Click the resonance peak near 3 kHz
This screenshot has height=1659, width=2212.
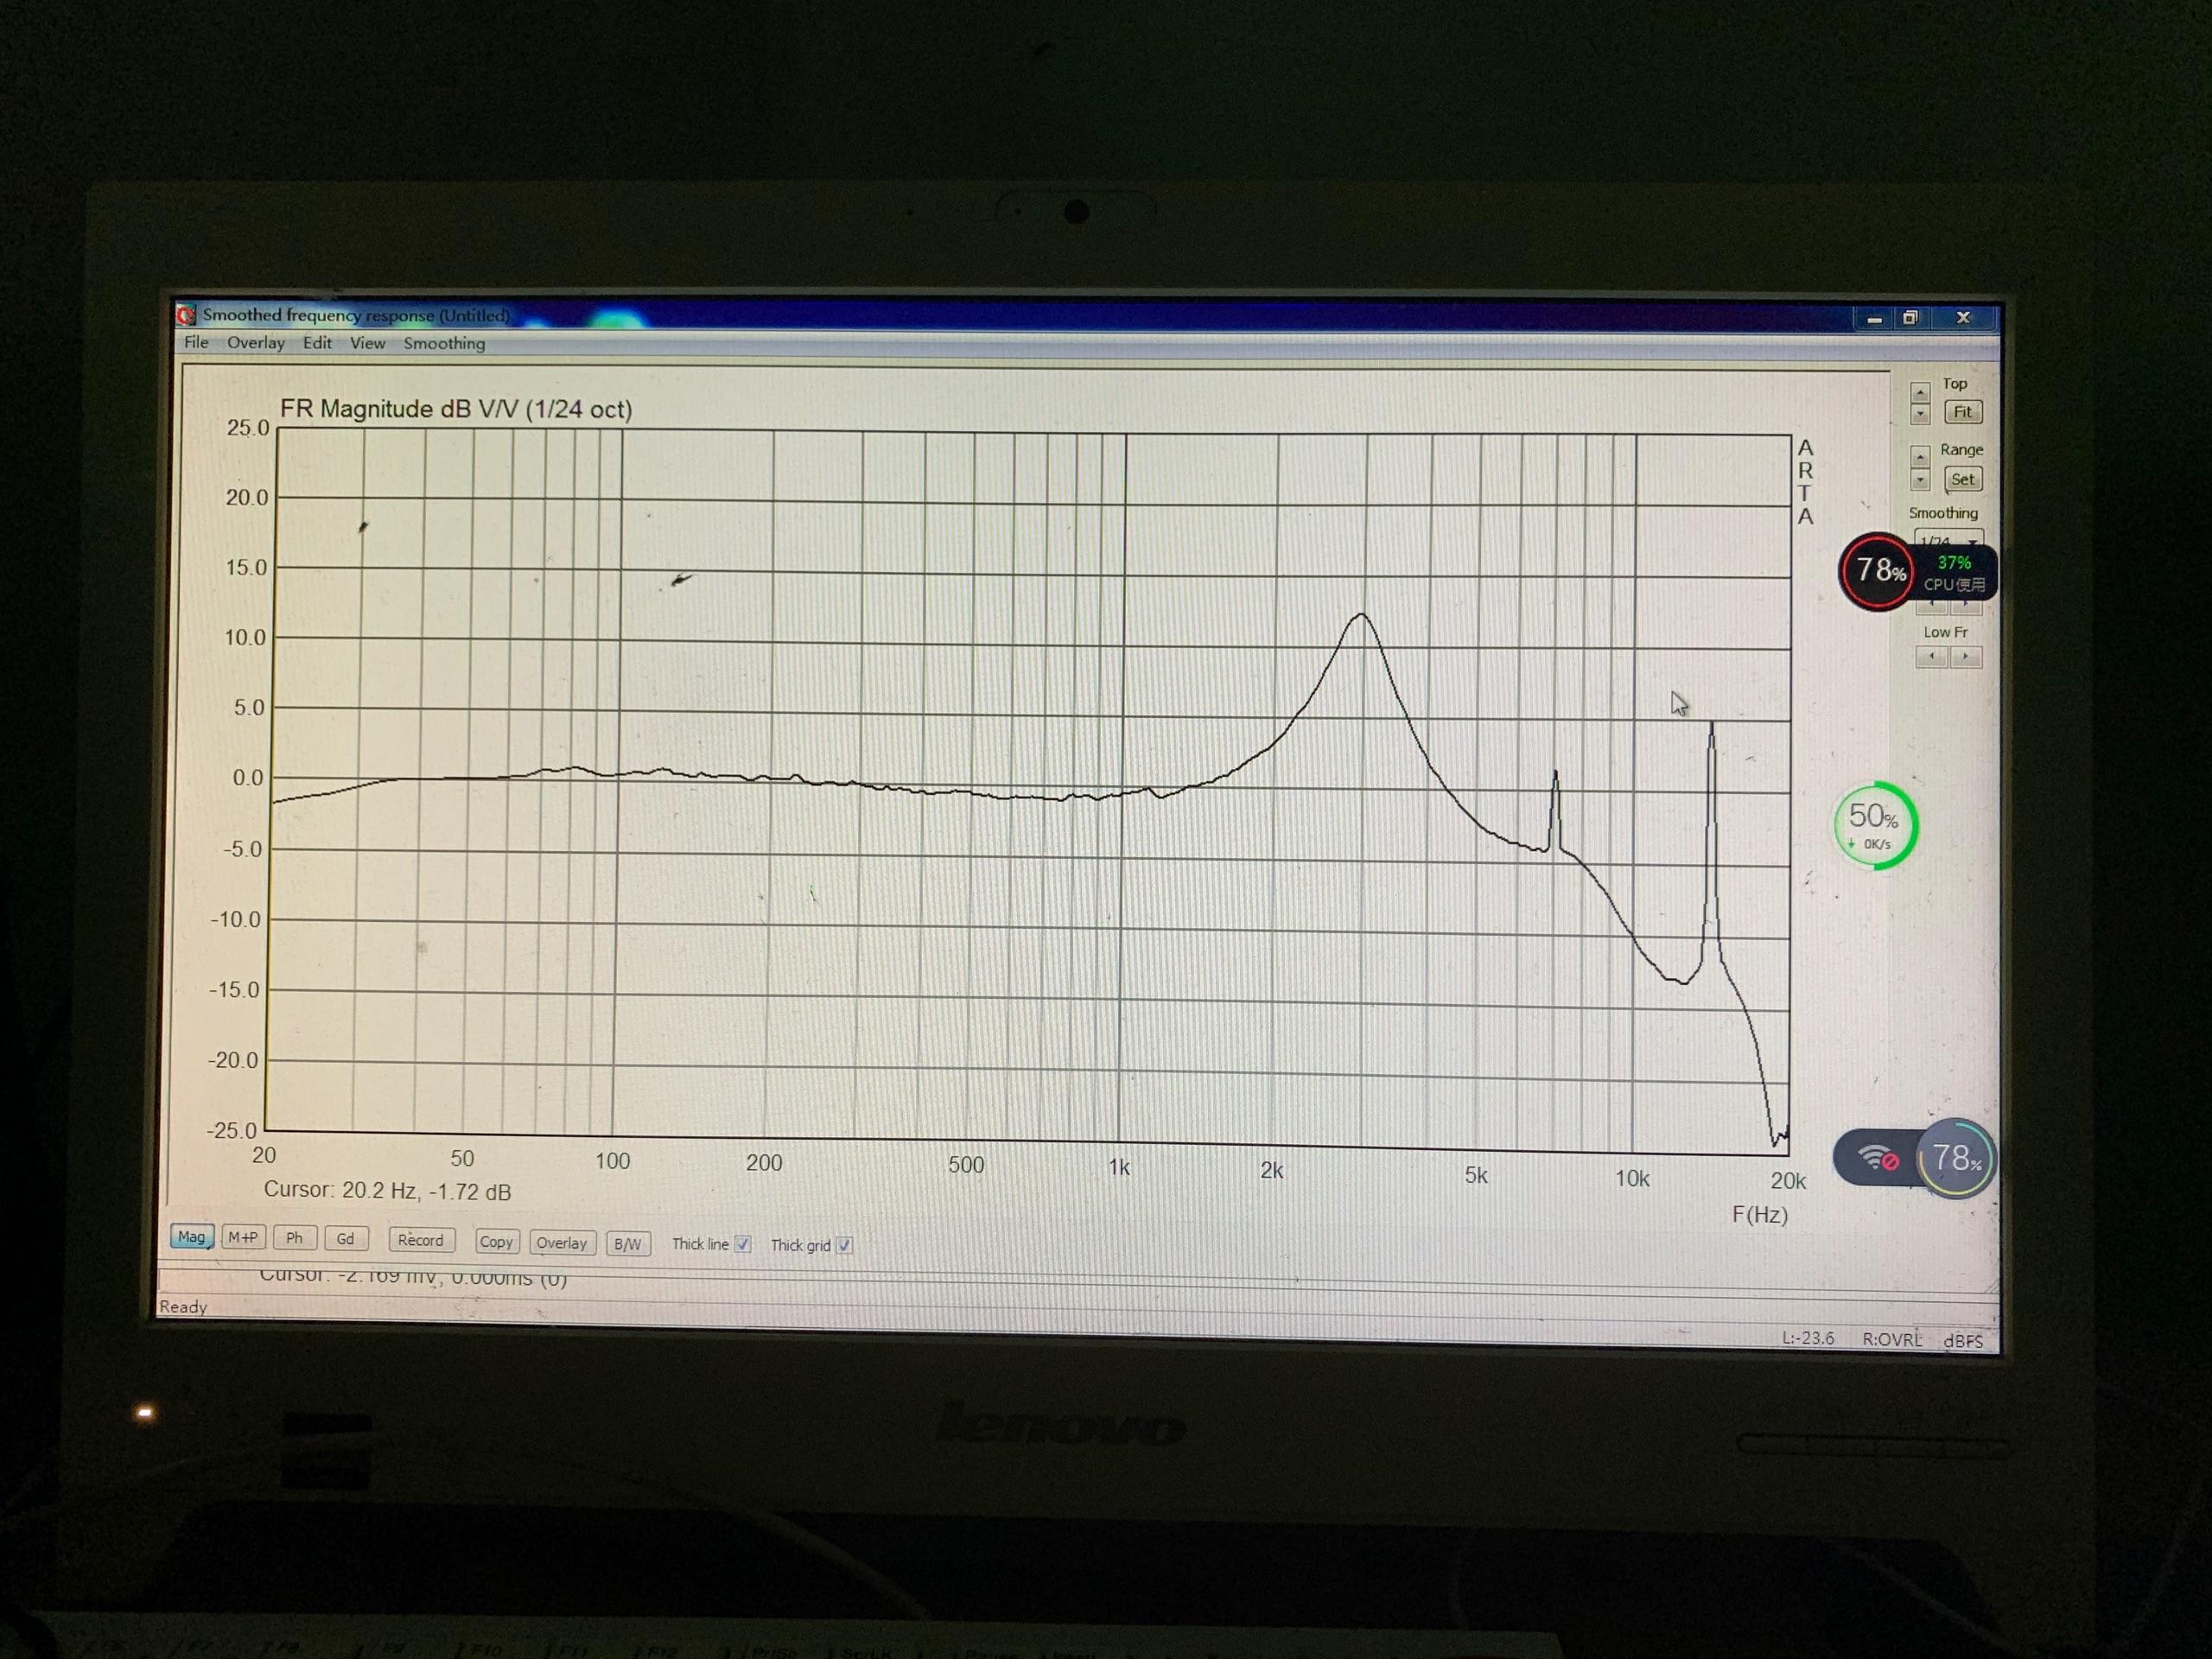point(1362,614)
